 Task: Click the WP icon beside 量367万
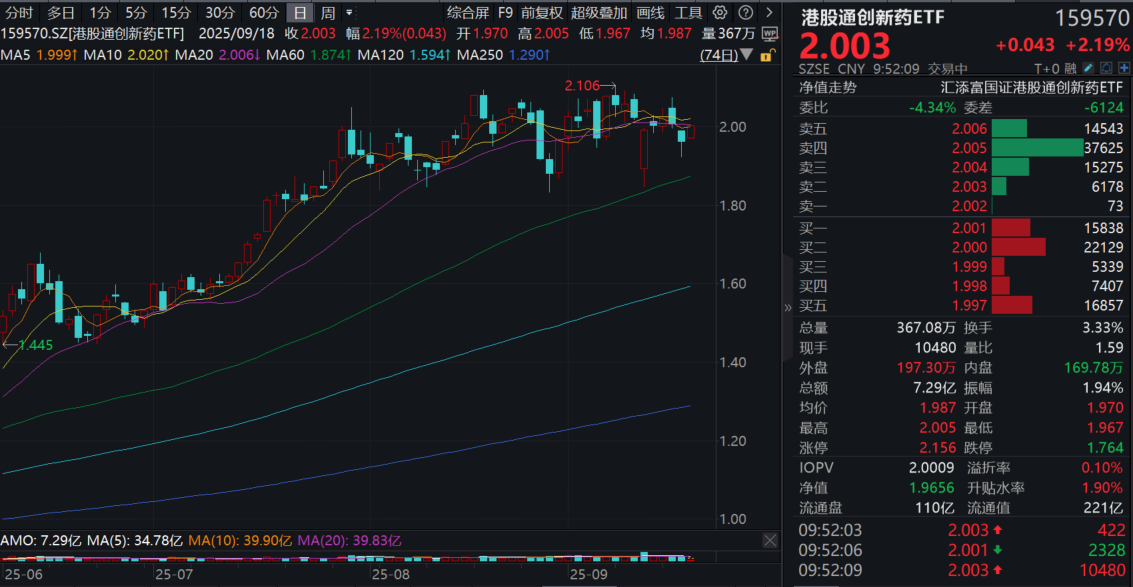[768, 32]
